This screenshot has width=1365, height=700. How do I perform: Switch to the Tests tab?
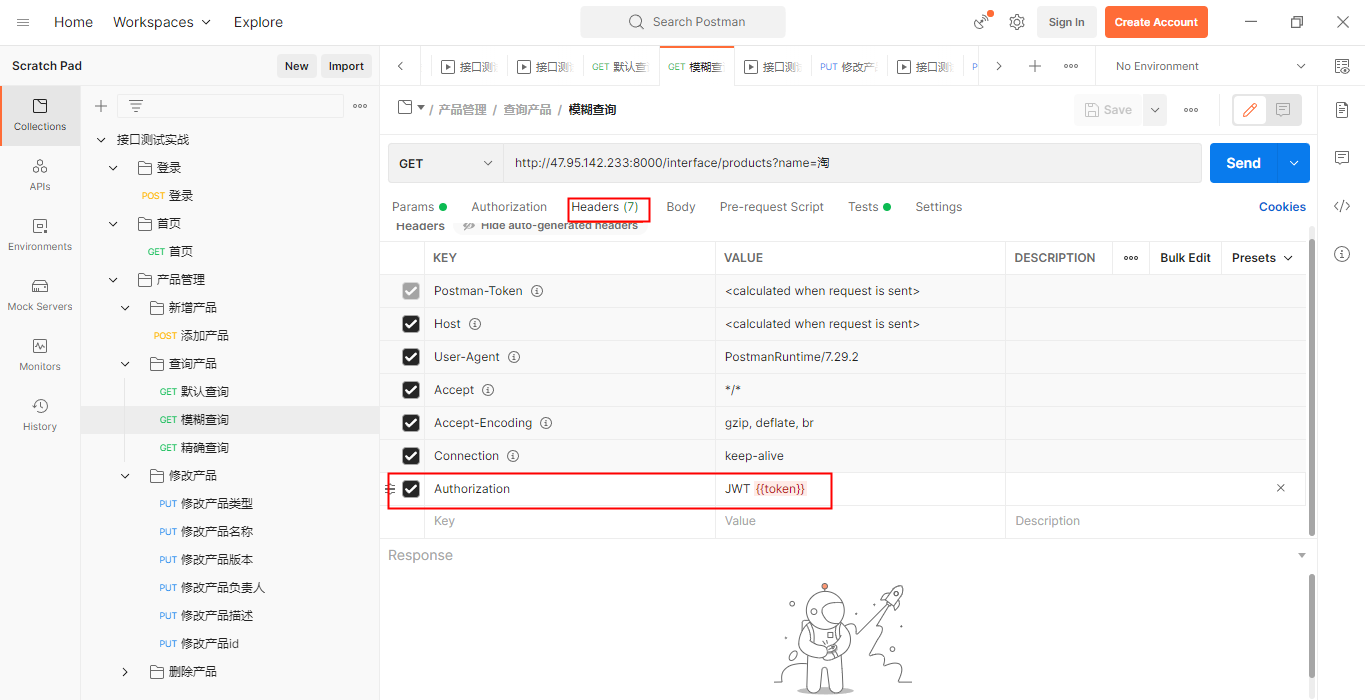tap(869, 207)
